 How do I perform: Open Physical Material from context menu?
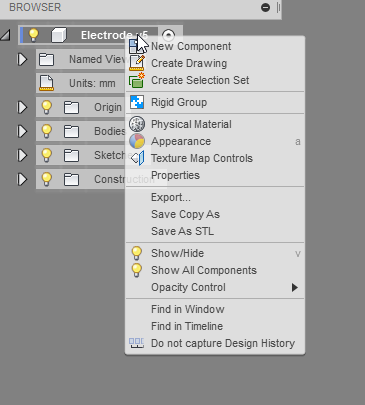coord(215,124)
